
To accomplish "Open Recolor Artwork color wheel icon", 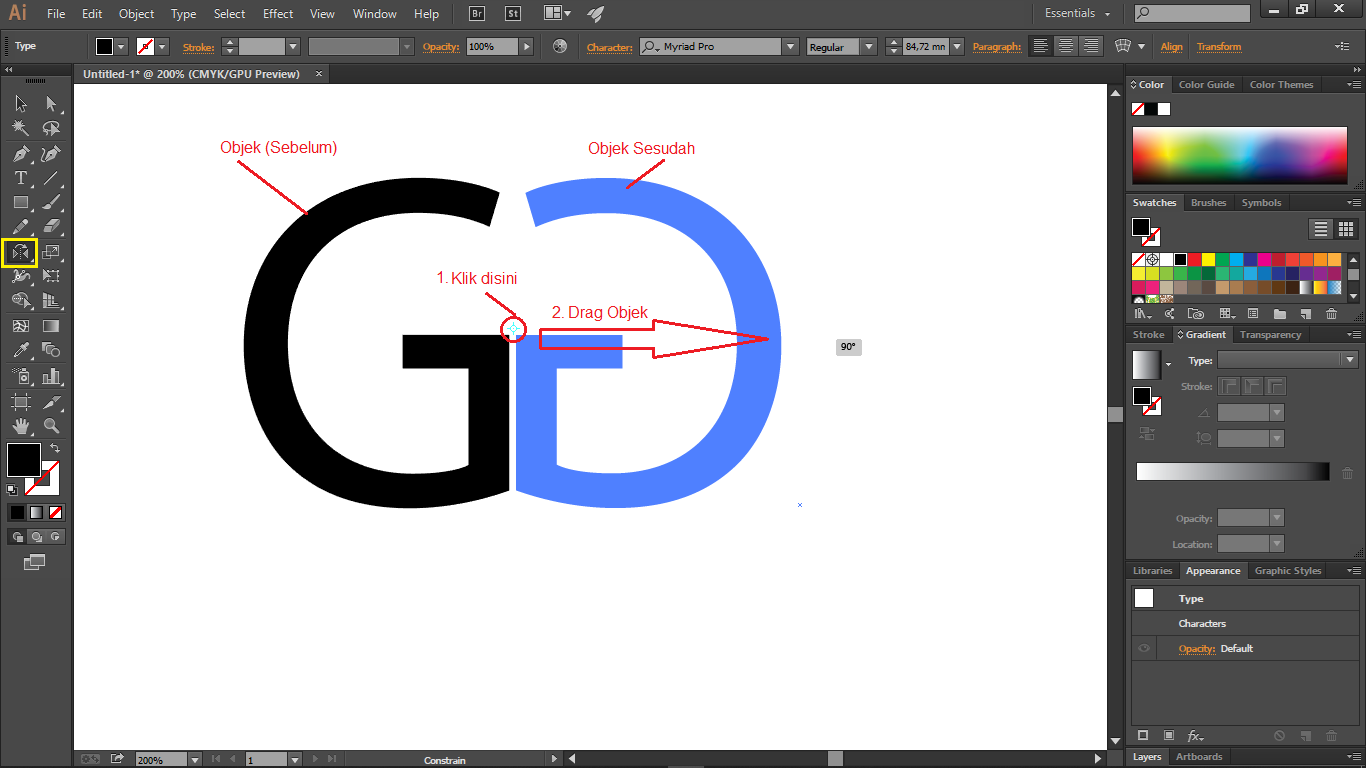I will (559, 47).
